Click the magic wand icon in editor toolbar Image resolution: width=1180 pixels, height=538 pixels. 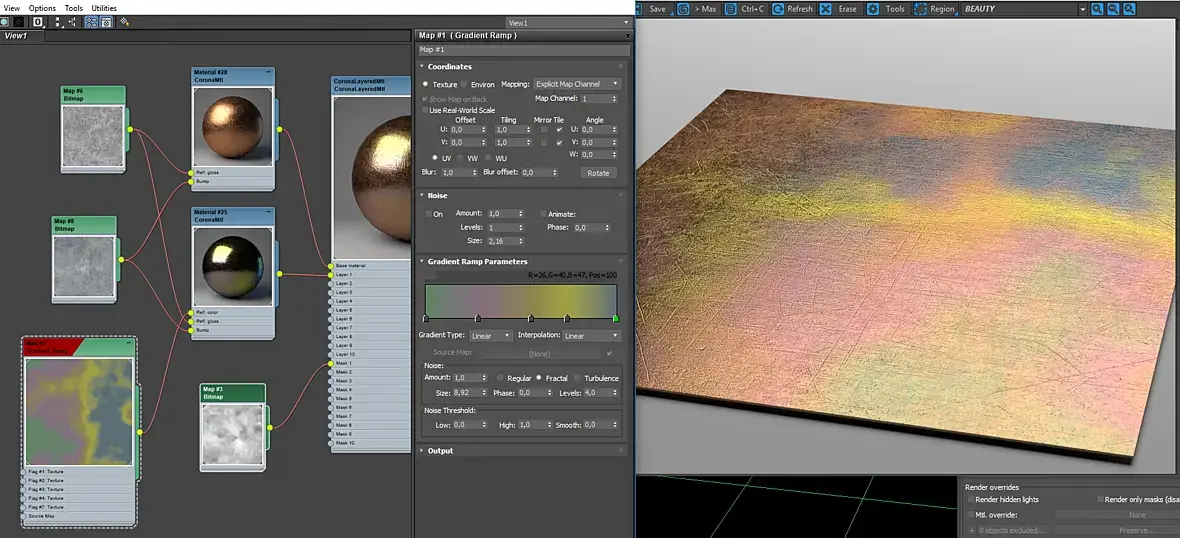[x=124, y=21]
